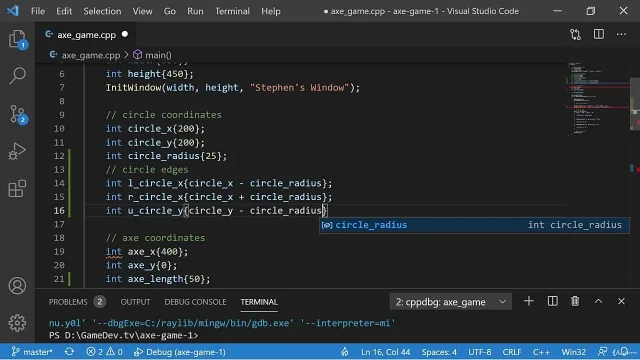This screenshot has height=360, width=640.
Task: Click the Open Changes compare icon
Action: pyautogui.click(x=576, y=35)
